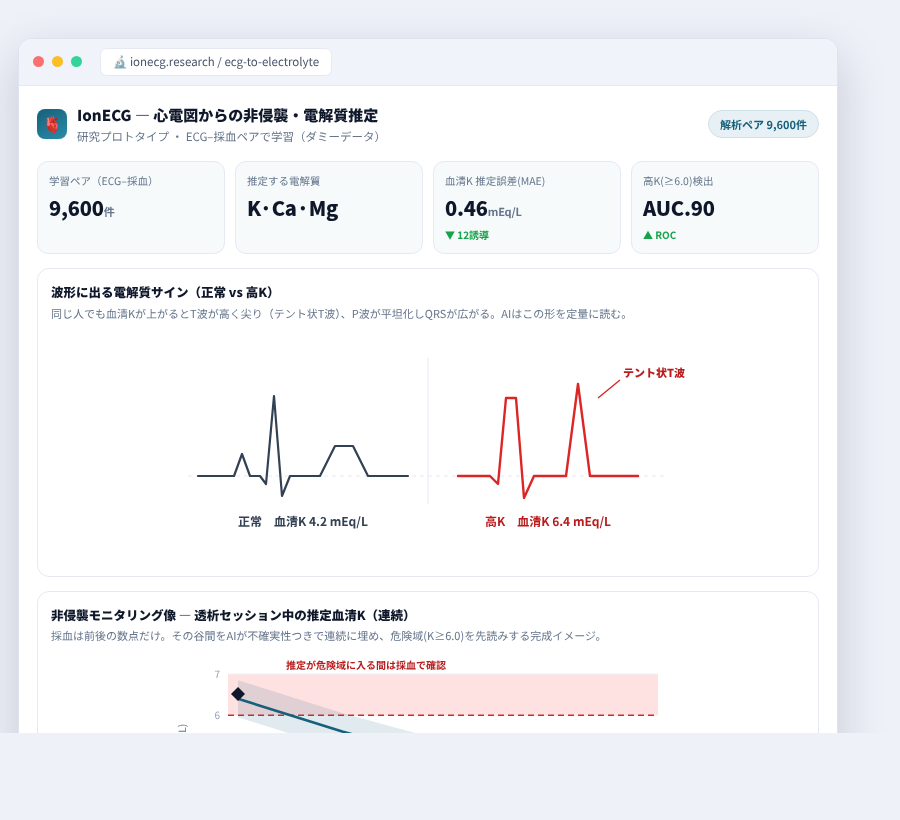Click the 採血は前後の数点だけ description text
This screenshot has height=820, width=900.
327,636
